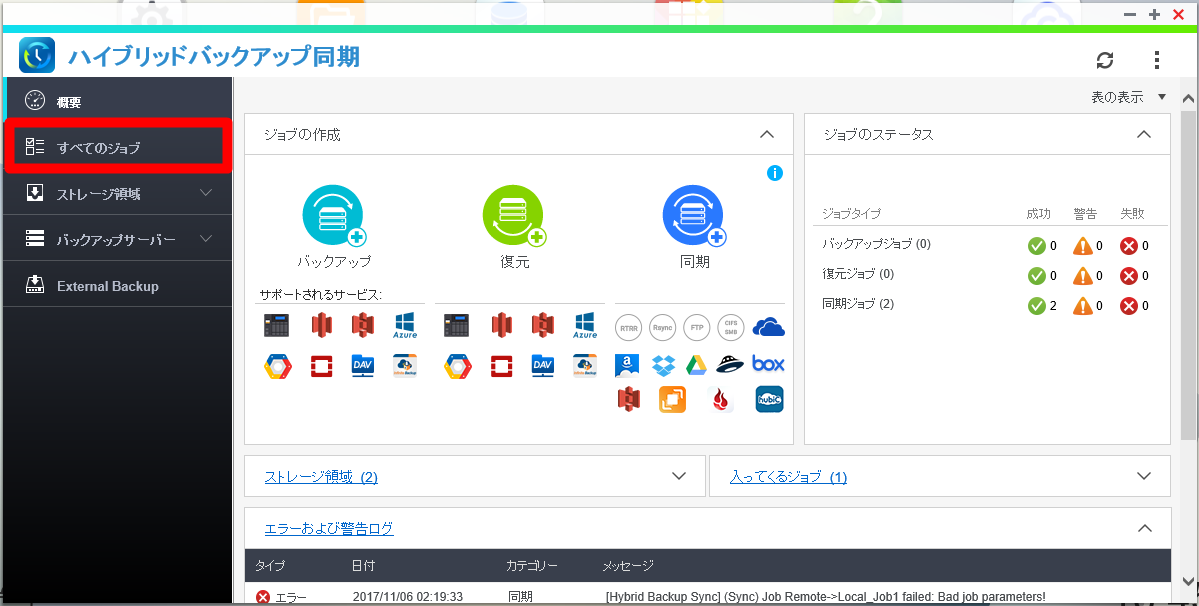Click the WebDAV icon under バックアップ services

(362, 366)
